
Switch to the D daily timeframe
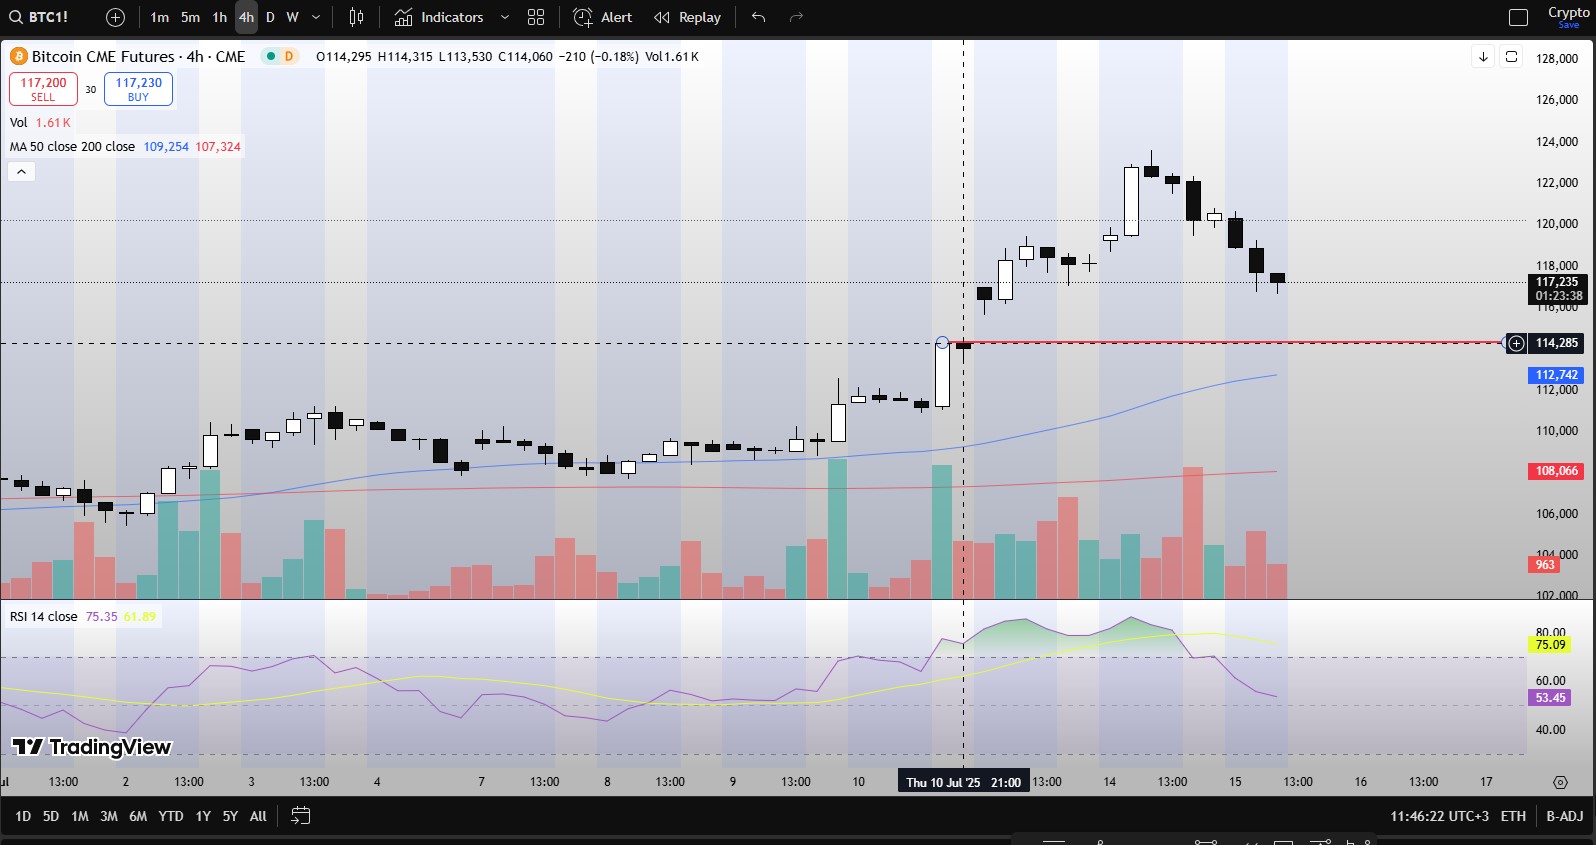(270, 17)
